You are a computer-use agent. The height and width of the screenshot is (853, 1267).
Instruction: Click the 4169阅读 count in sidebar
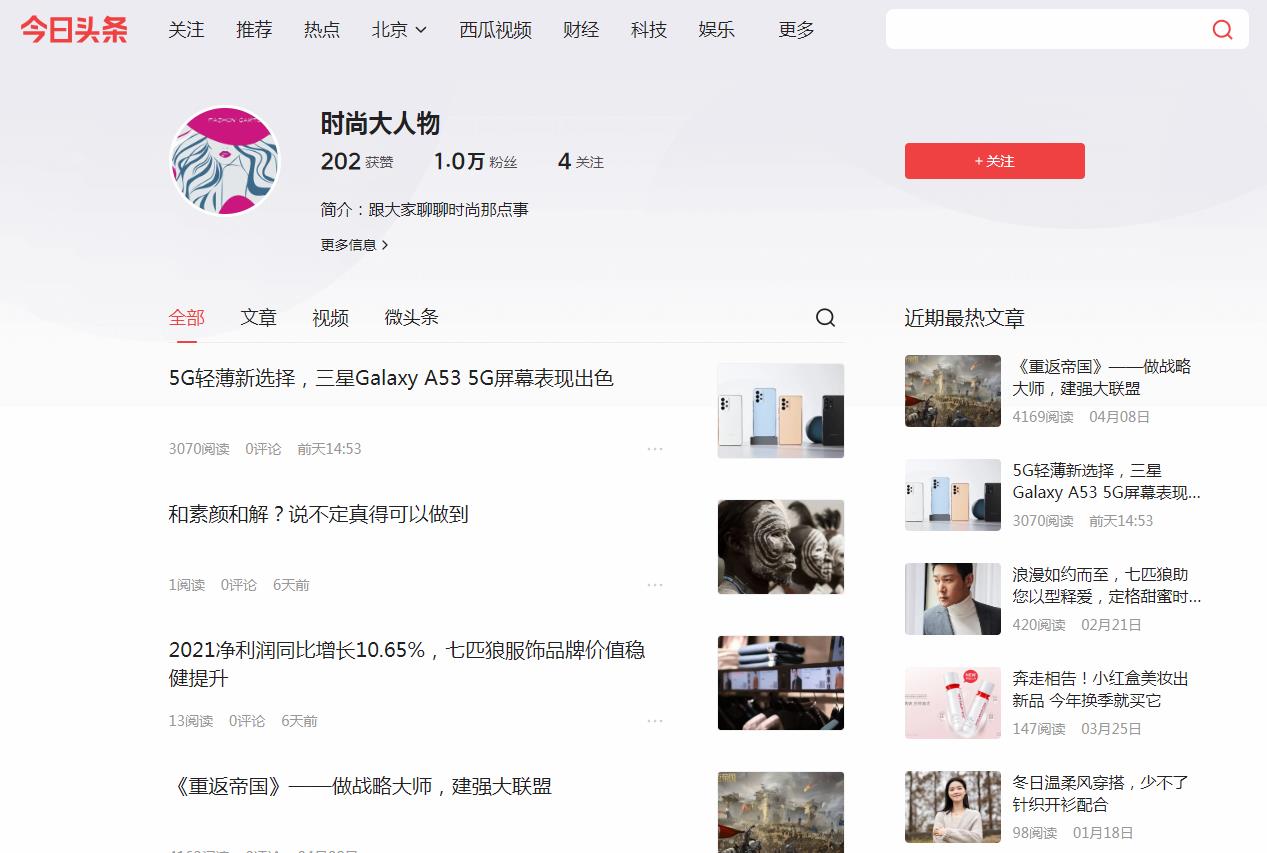pos(1043,417)
